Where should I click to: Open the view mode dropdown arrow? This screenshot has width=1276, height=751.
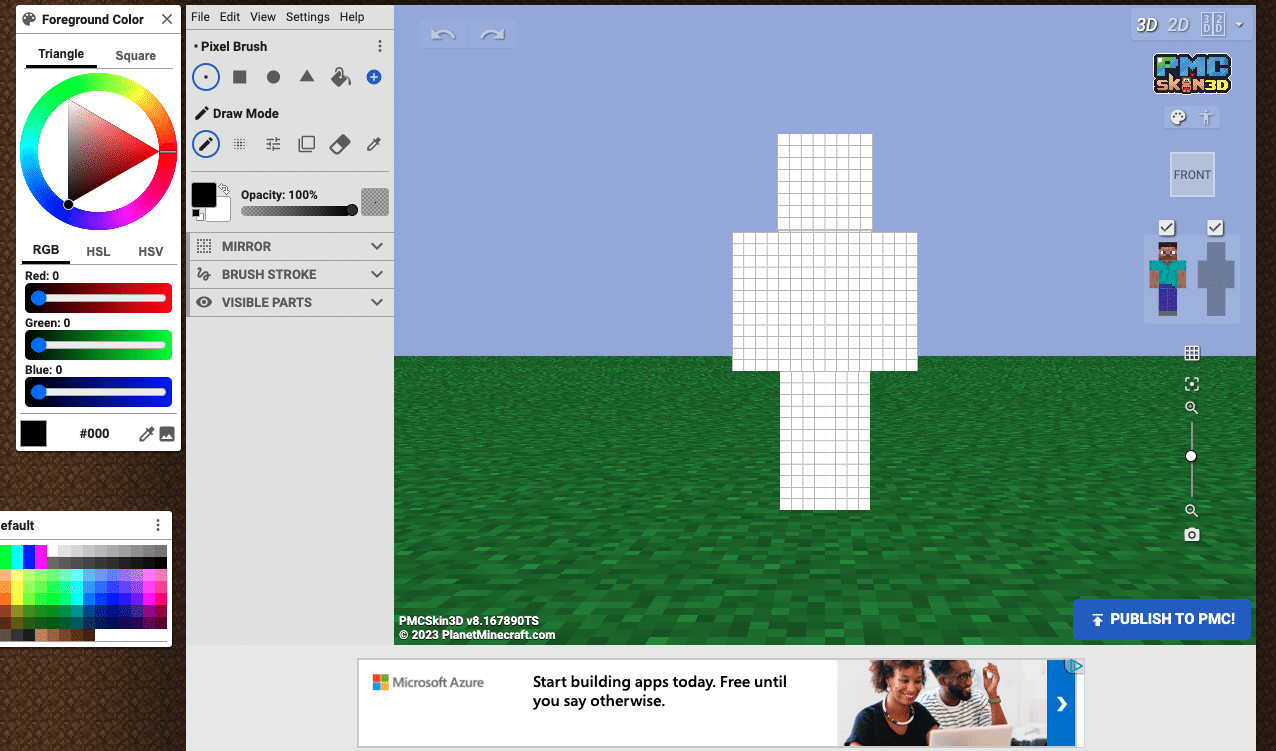1240,25
